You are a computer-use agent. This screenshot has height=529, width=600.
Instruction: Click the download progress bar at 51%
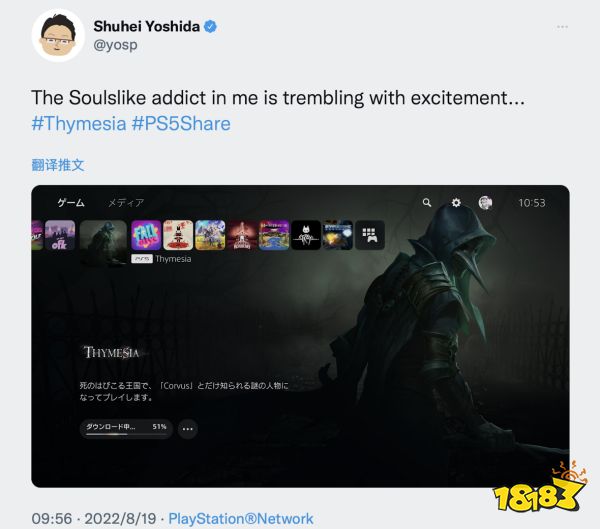click(x=126, y=429)
